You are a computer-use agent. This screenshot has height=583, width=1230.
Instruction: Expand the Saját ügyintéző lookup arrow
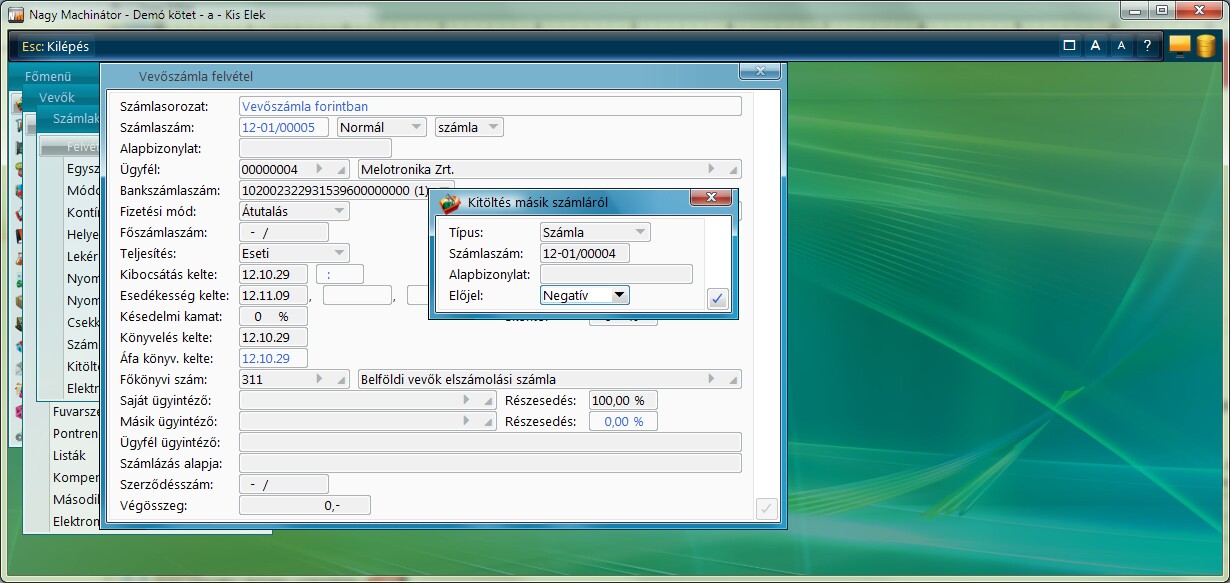coord(466,400)
